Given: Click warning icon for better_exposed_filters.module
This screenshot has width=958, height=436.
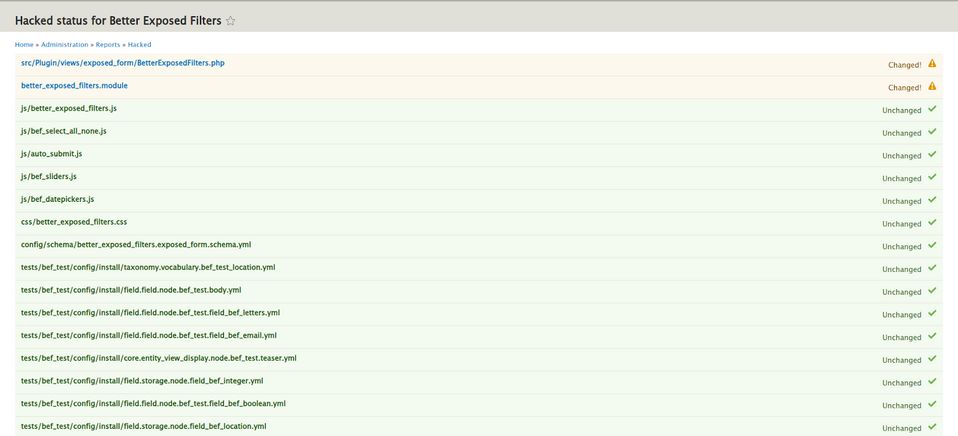Looking at the screenshot, I should click(932, 85).
